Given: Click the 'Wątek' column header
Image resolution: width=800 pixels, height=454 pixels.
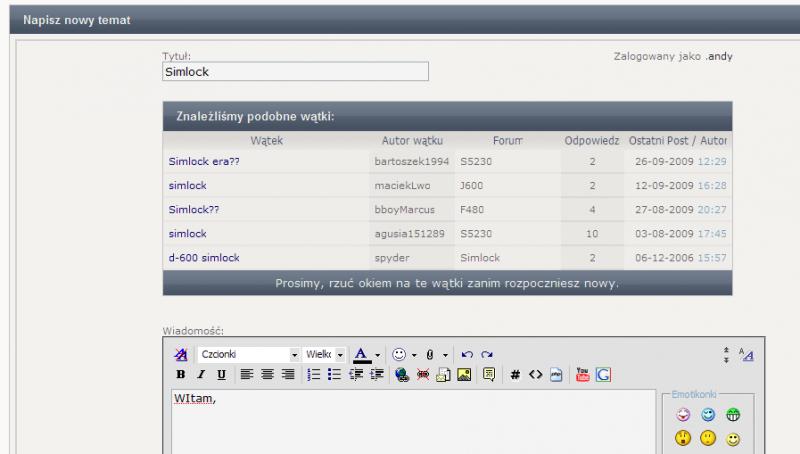Looking at the screenshot, I should pyautogui.click(x=266, y=140).
